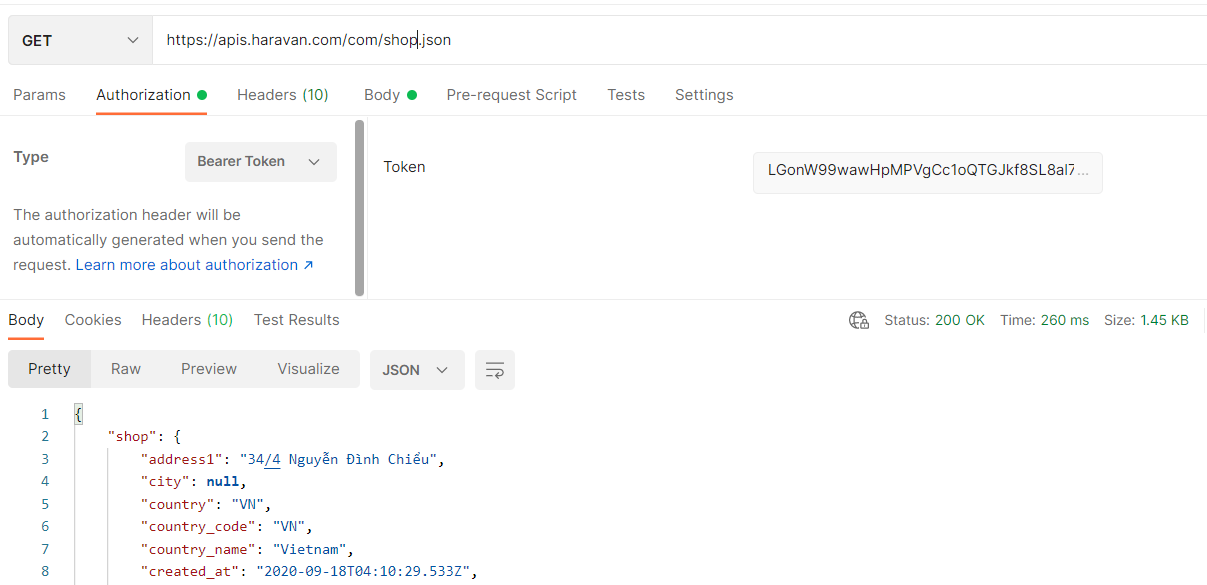1207x585 pixels.
Task: Click the globe network icon beside Status
Action: point(858,320)
